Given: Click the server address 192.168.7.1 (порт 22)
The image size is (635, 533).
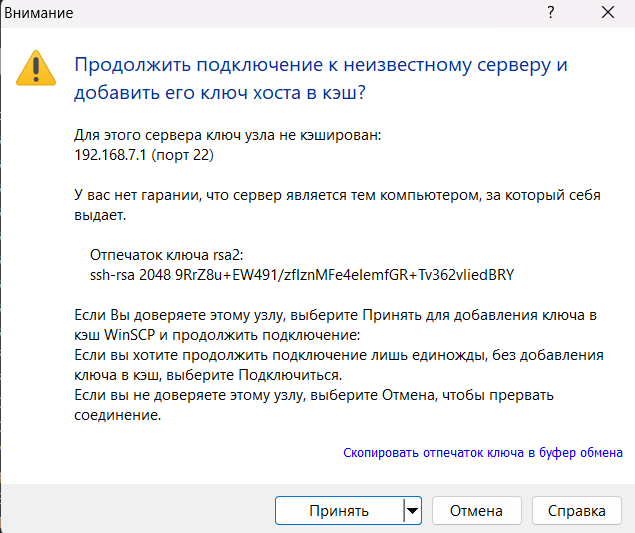Looking at the screenshot, I should (x=144, y=156).
